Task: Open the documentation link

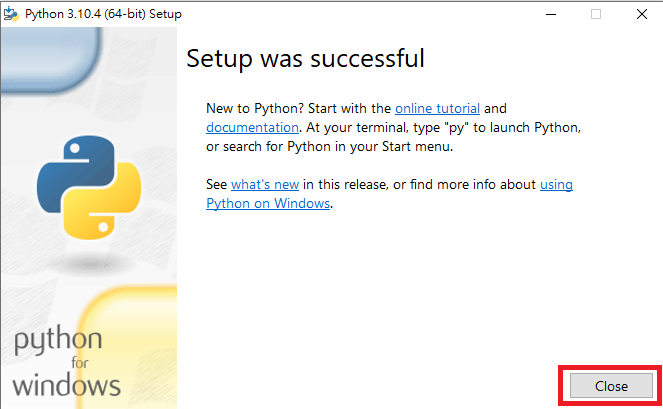Action: 252,128
